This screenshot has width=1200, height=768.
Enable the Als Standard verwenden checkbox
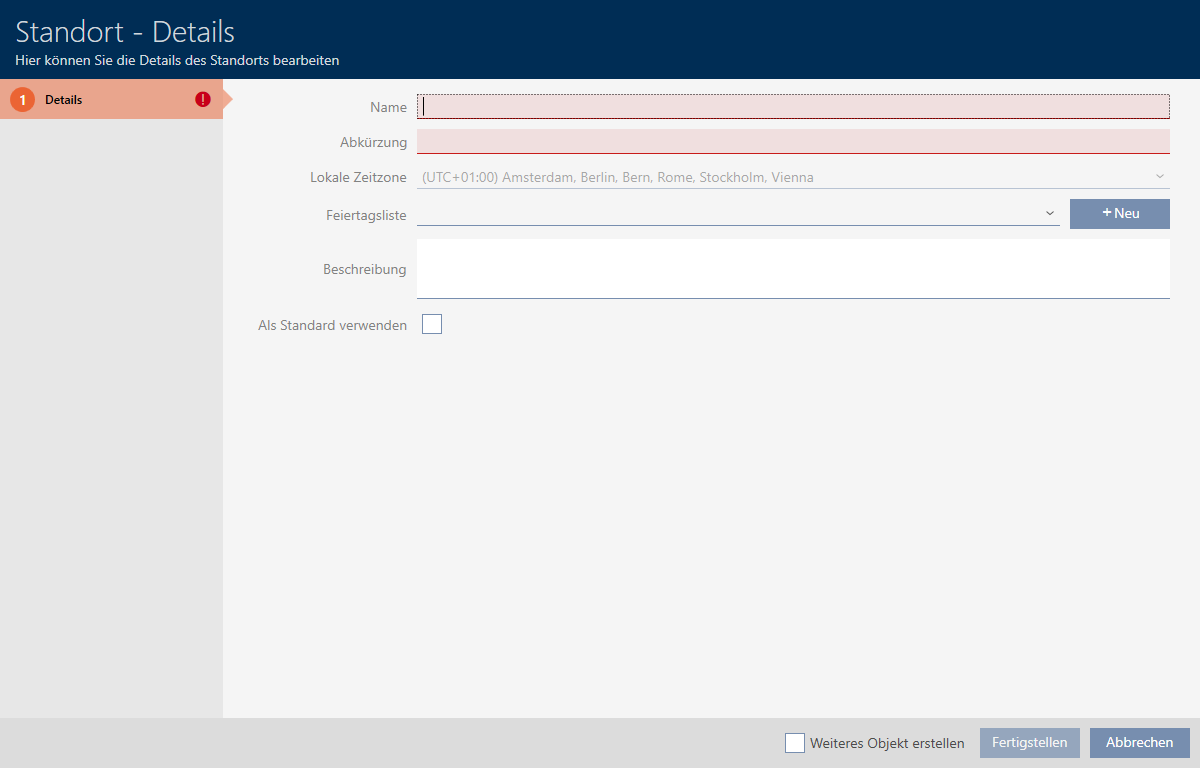pos(432,324)
